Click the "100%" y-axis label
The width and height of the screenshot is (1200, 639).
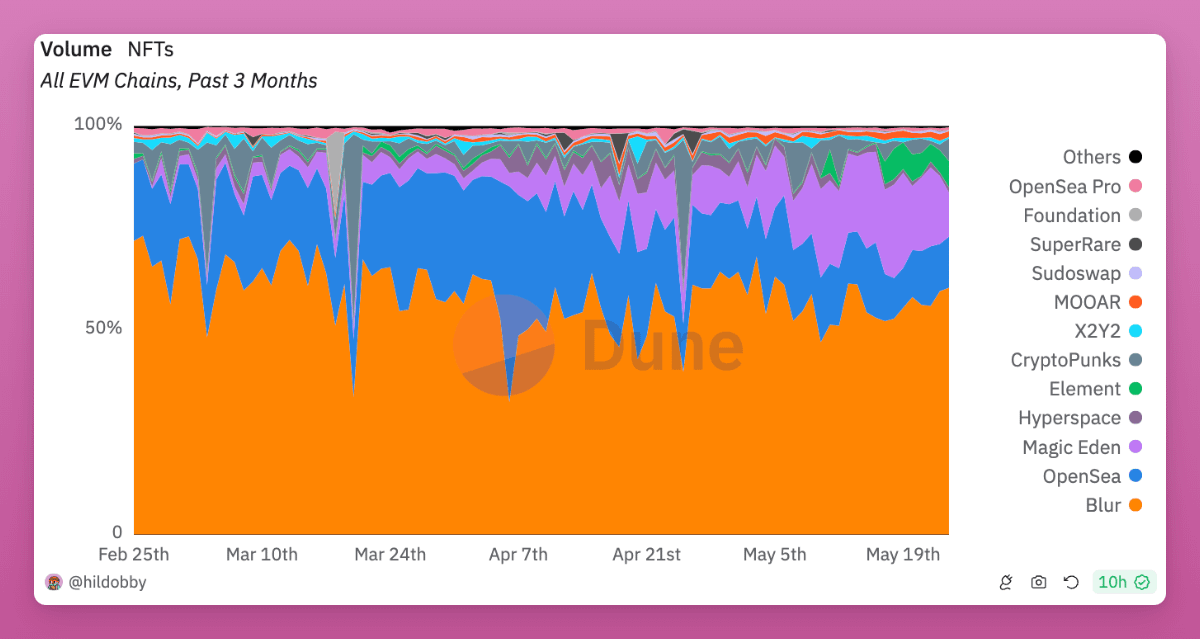tap(98, 125)
